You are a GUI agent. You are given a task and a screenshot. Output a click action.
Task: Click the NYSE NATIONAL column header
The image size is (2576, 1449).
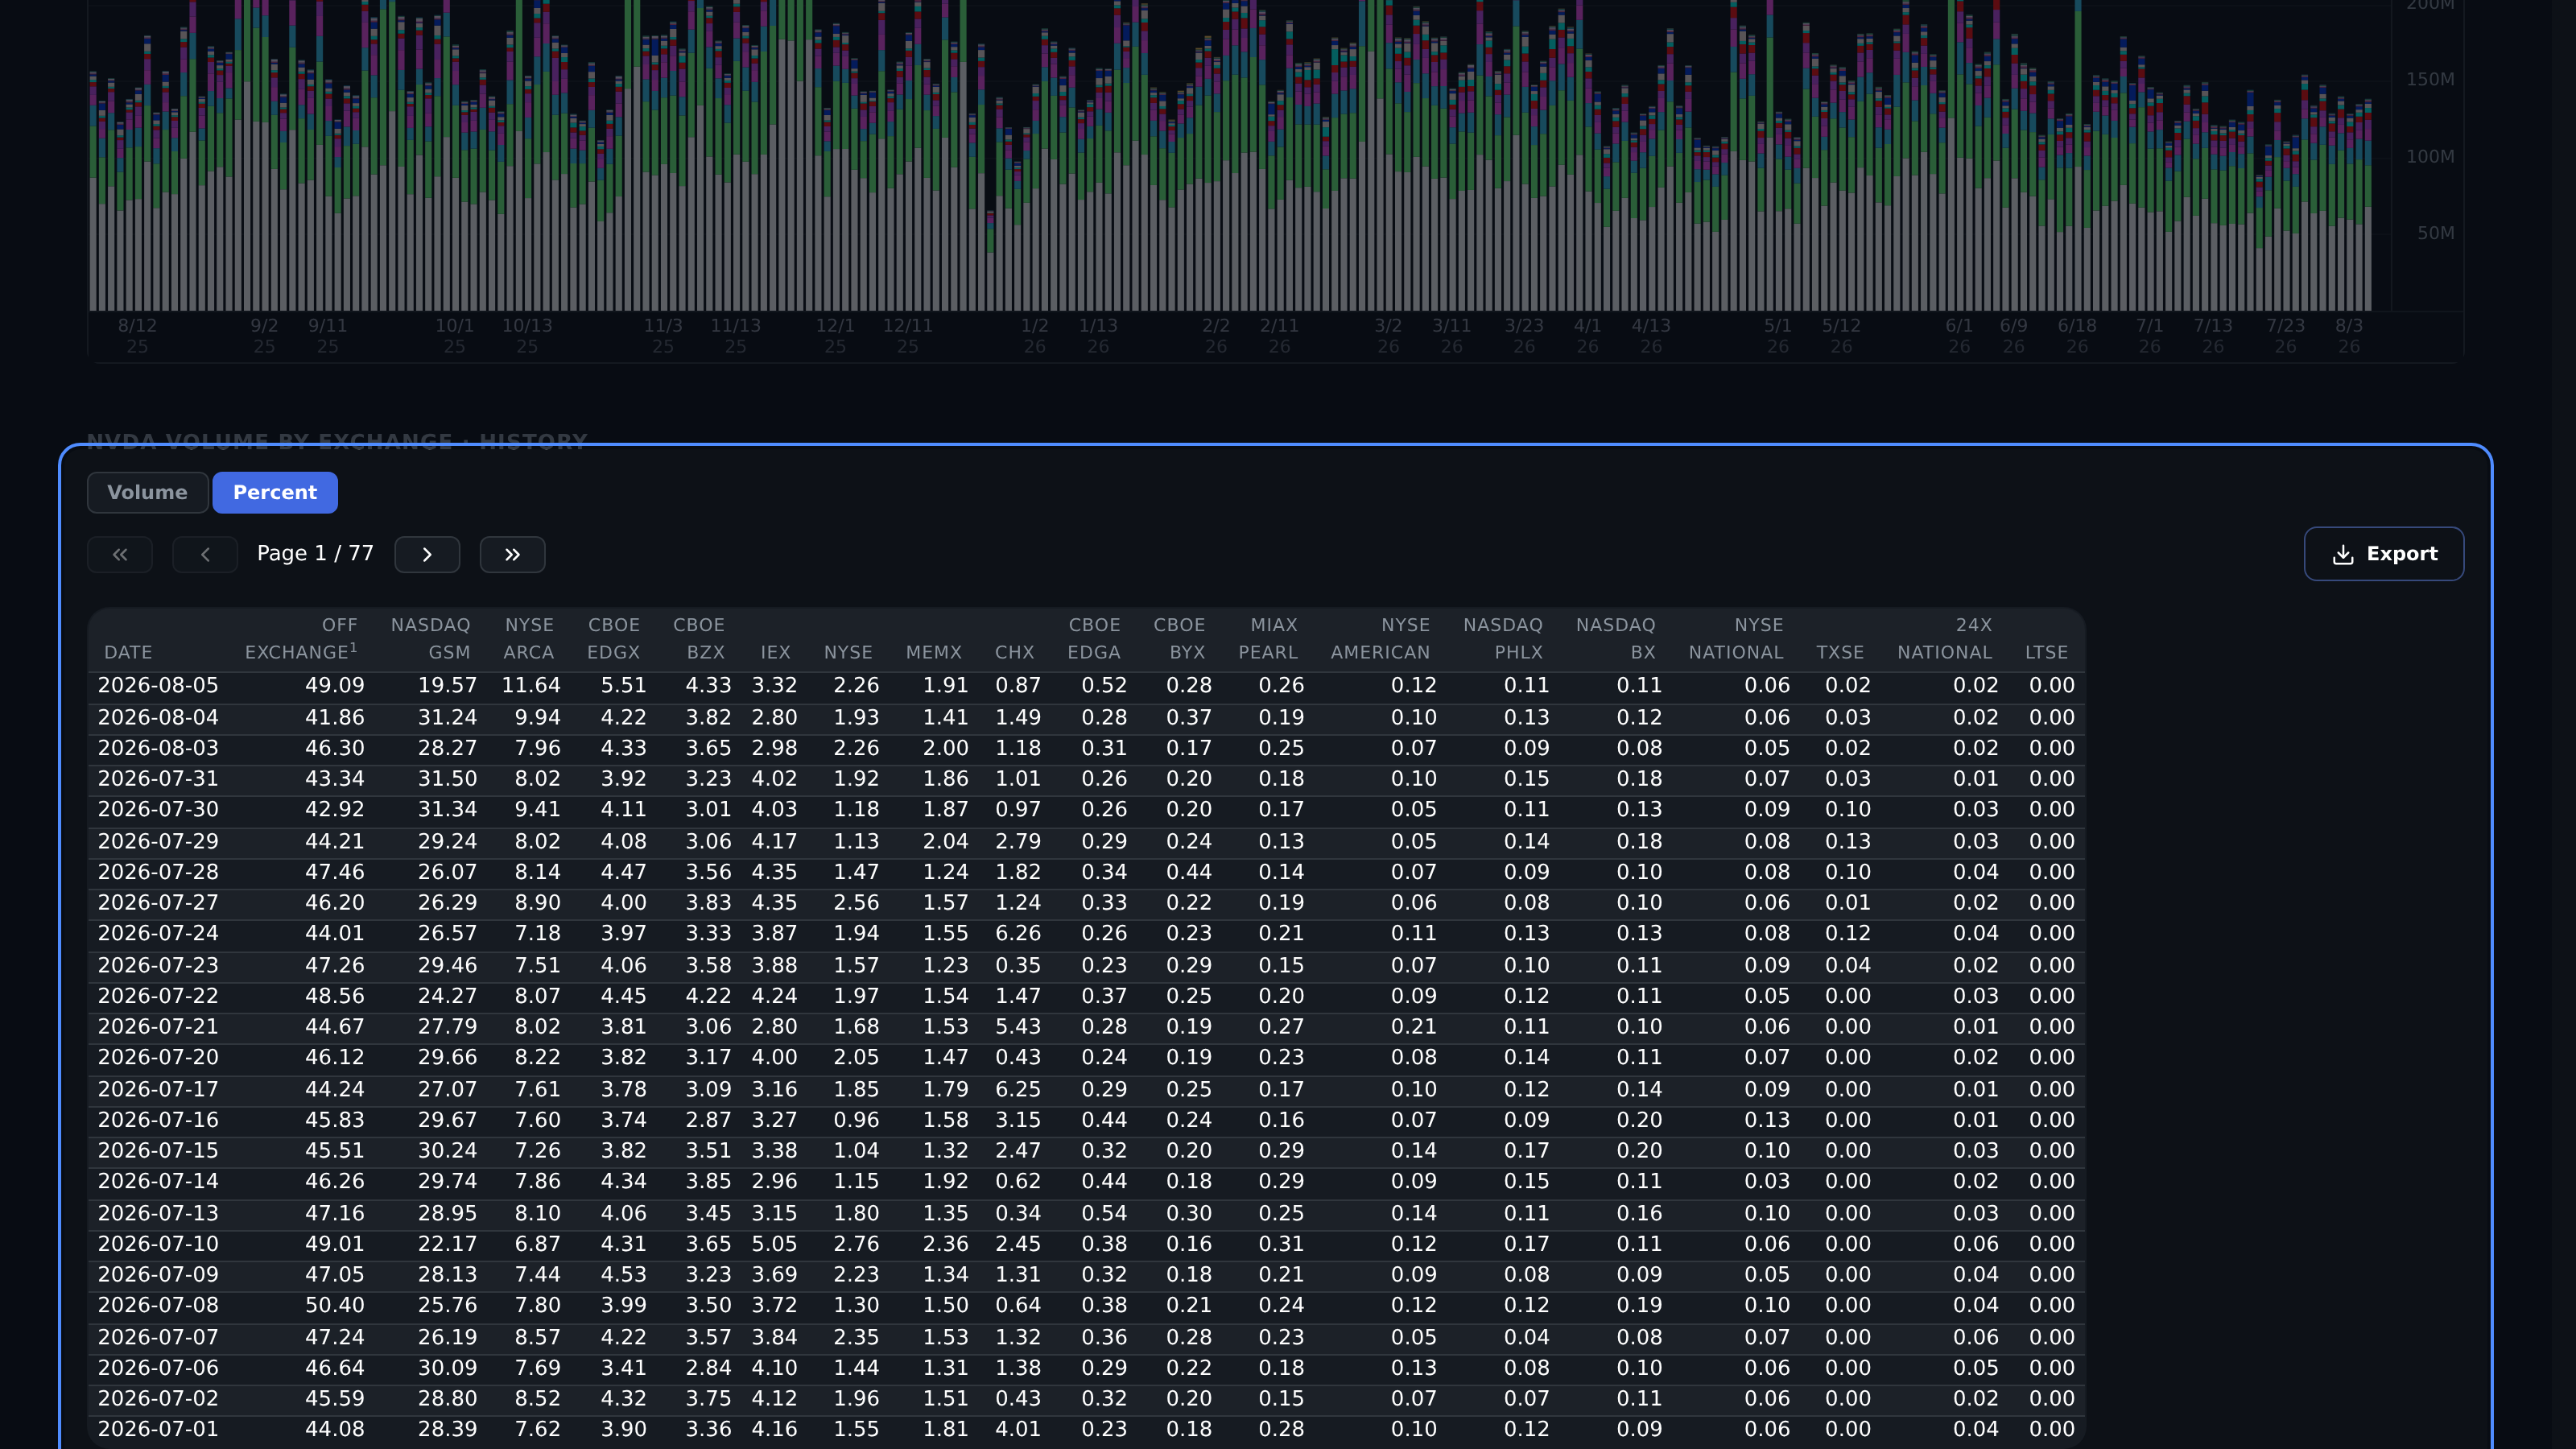point(1736,638)
